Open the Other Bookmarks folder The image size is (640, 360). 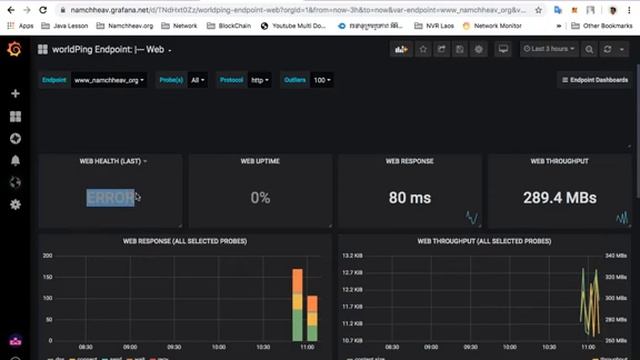[602, 26]
